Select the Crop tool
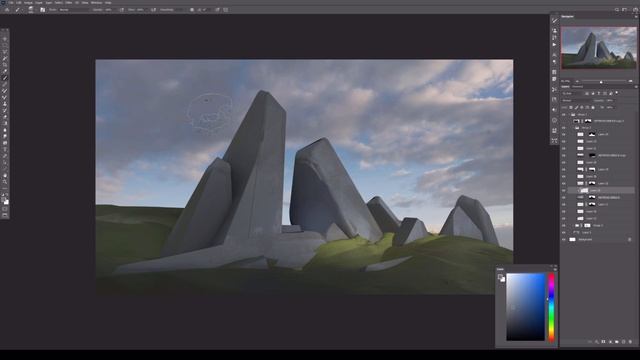Screen dimensions: 640x360 (5, 64)
